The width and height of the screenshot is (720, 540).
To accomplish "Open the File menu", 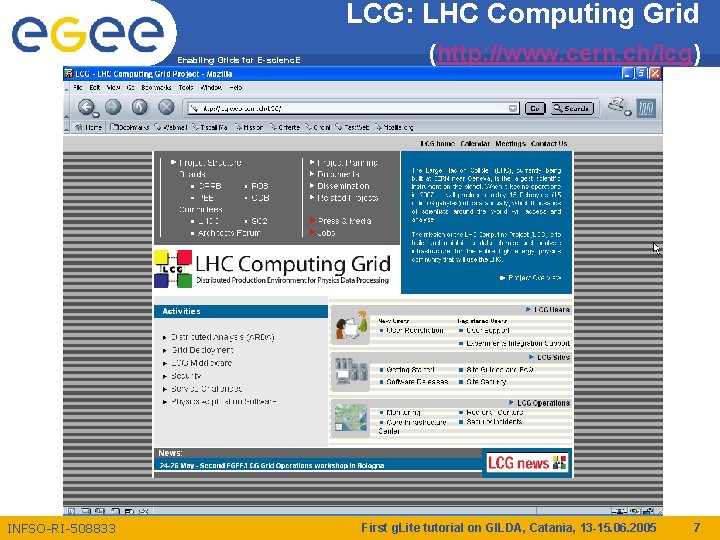I will click(x=78, y=87).
